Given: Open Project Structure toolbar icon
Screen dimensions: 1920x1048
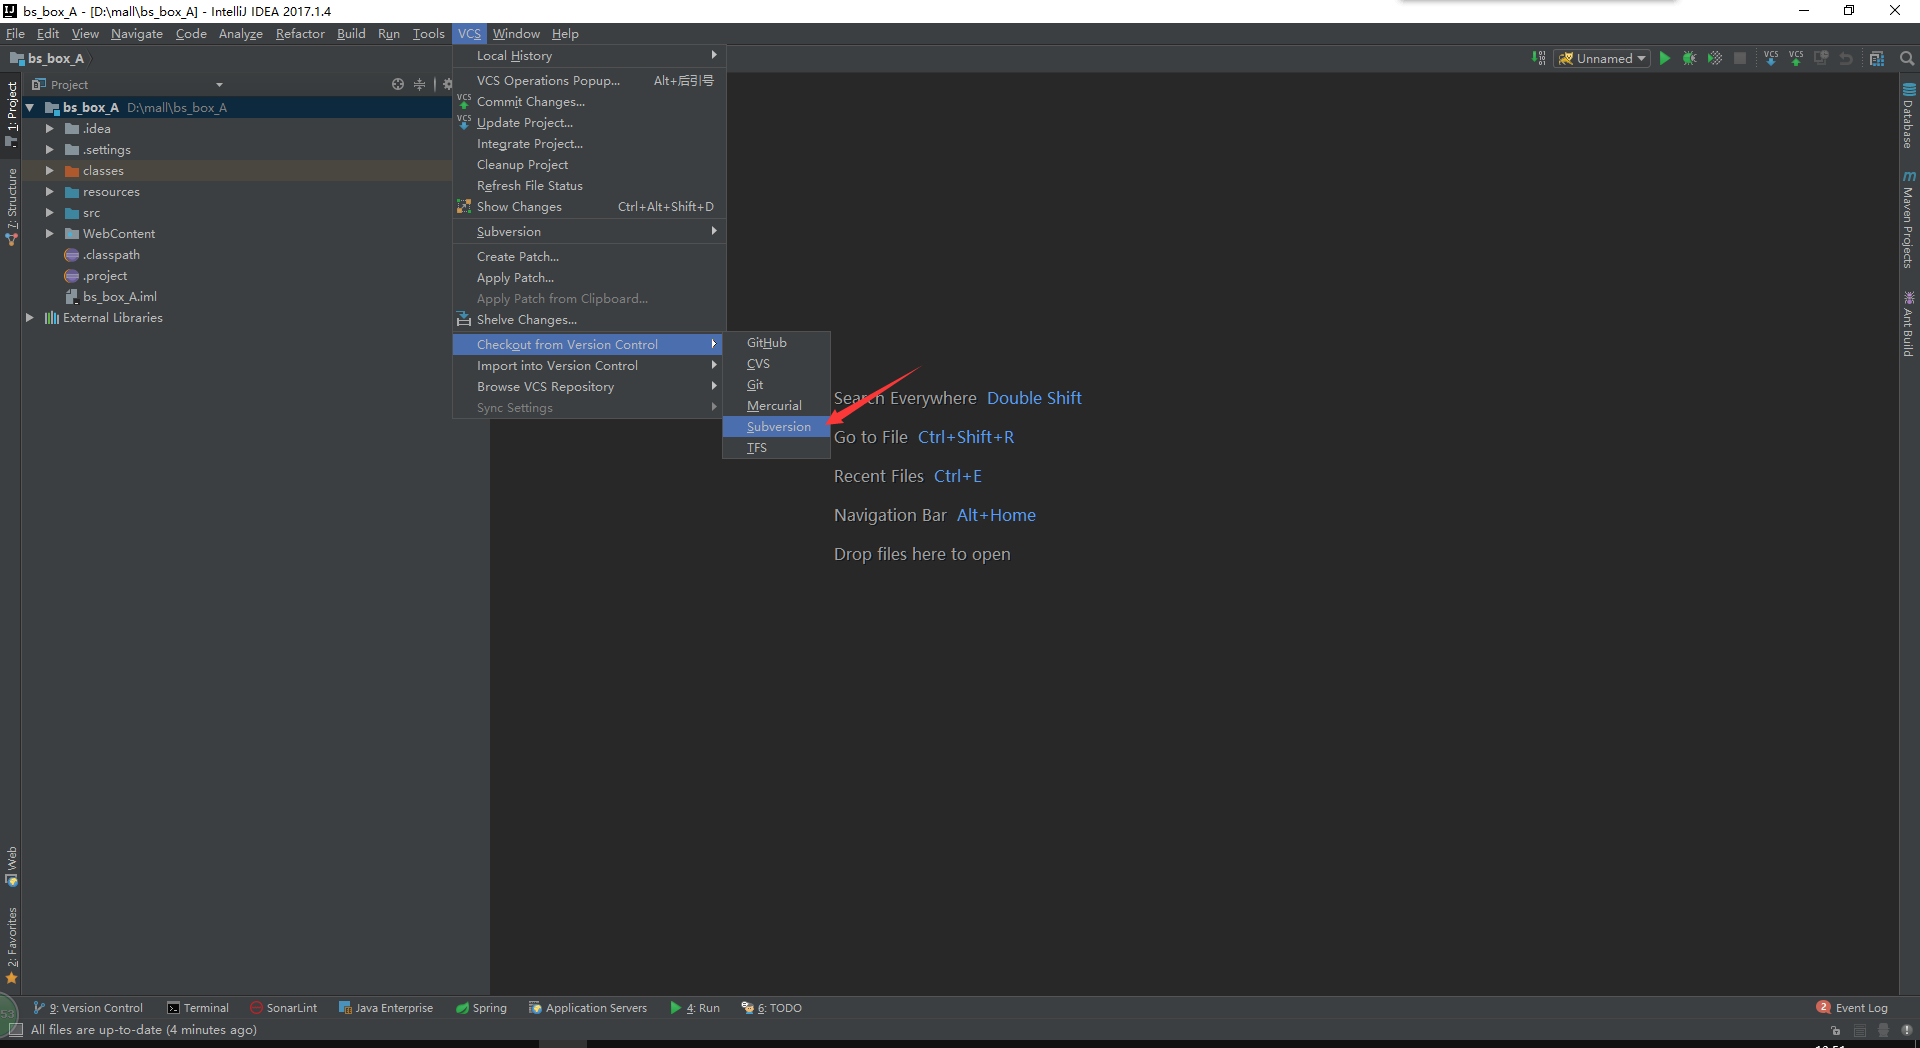Looking at the screenshot, I should (x=1877, y=58).
